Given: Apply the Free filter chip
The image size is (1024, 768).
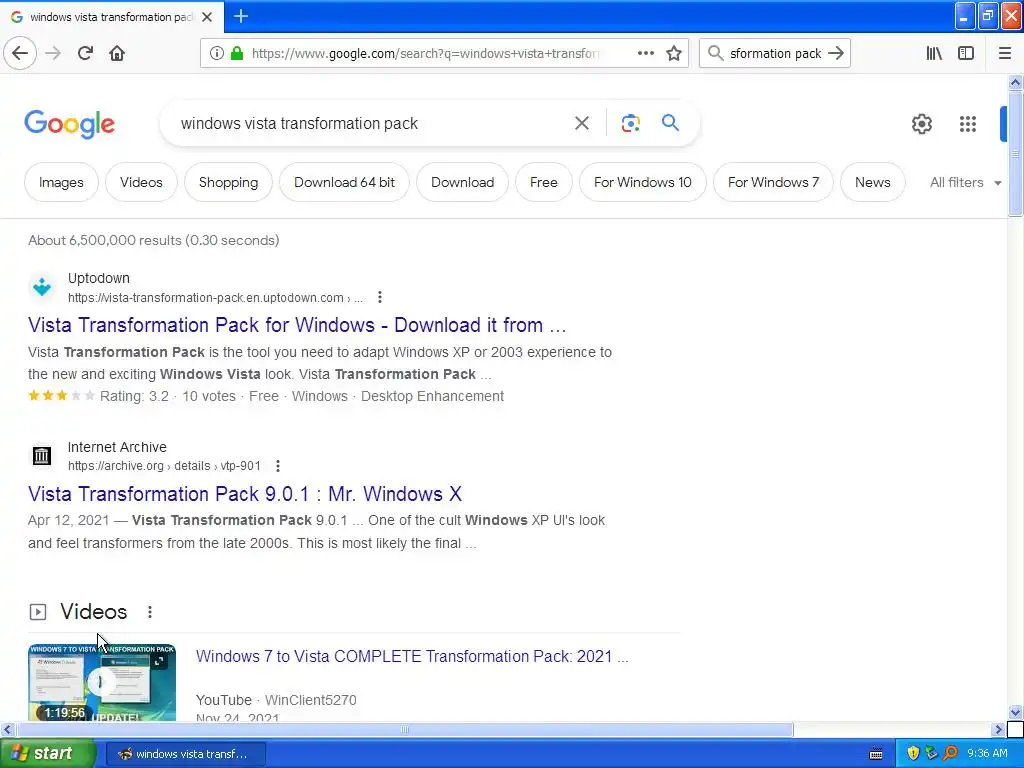Looking at the screenshot, I should click(x=543, y=182).
